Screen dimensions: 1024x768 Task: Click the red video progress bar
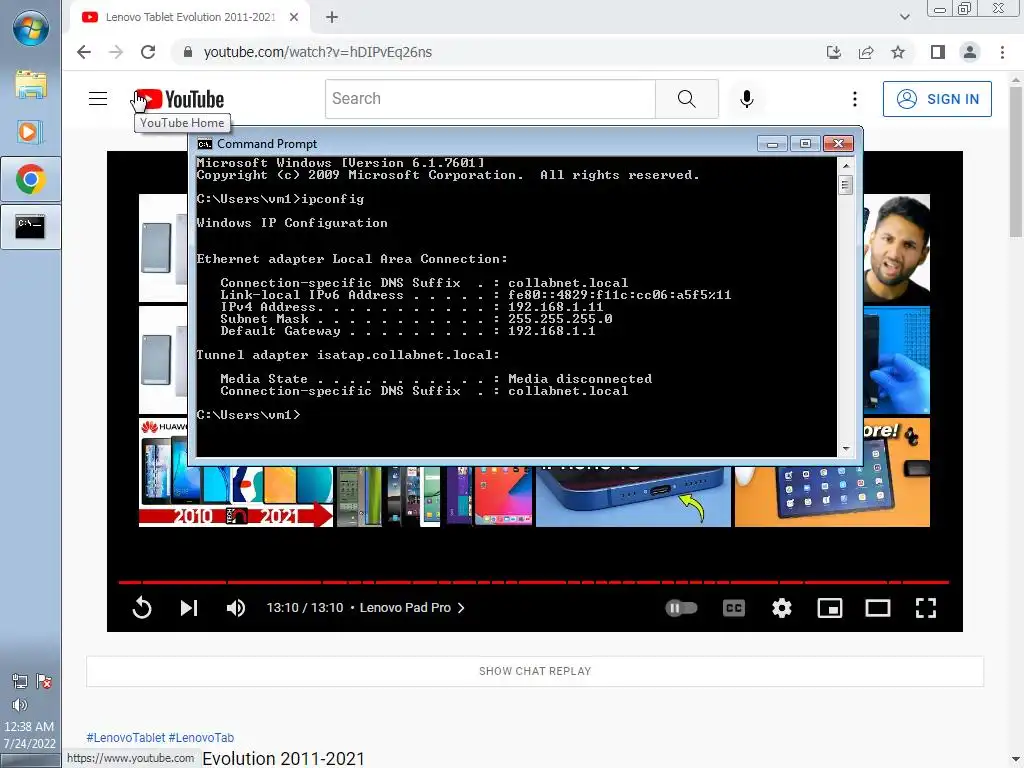[x=534, y=581]
